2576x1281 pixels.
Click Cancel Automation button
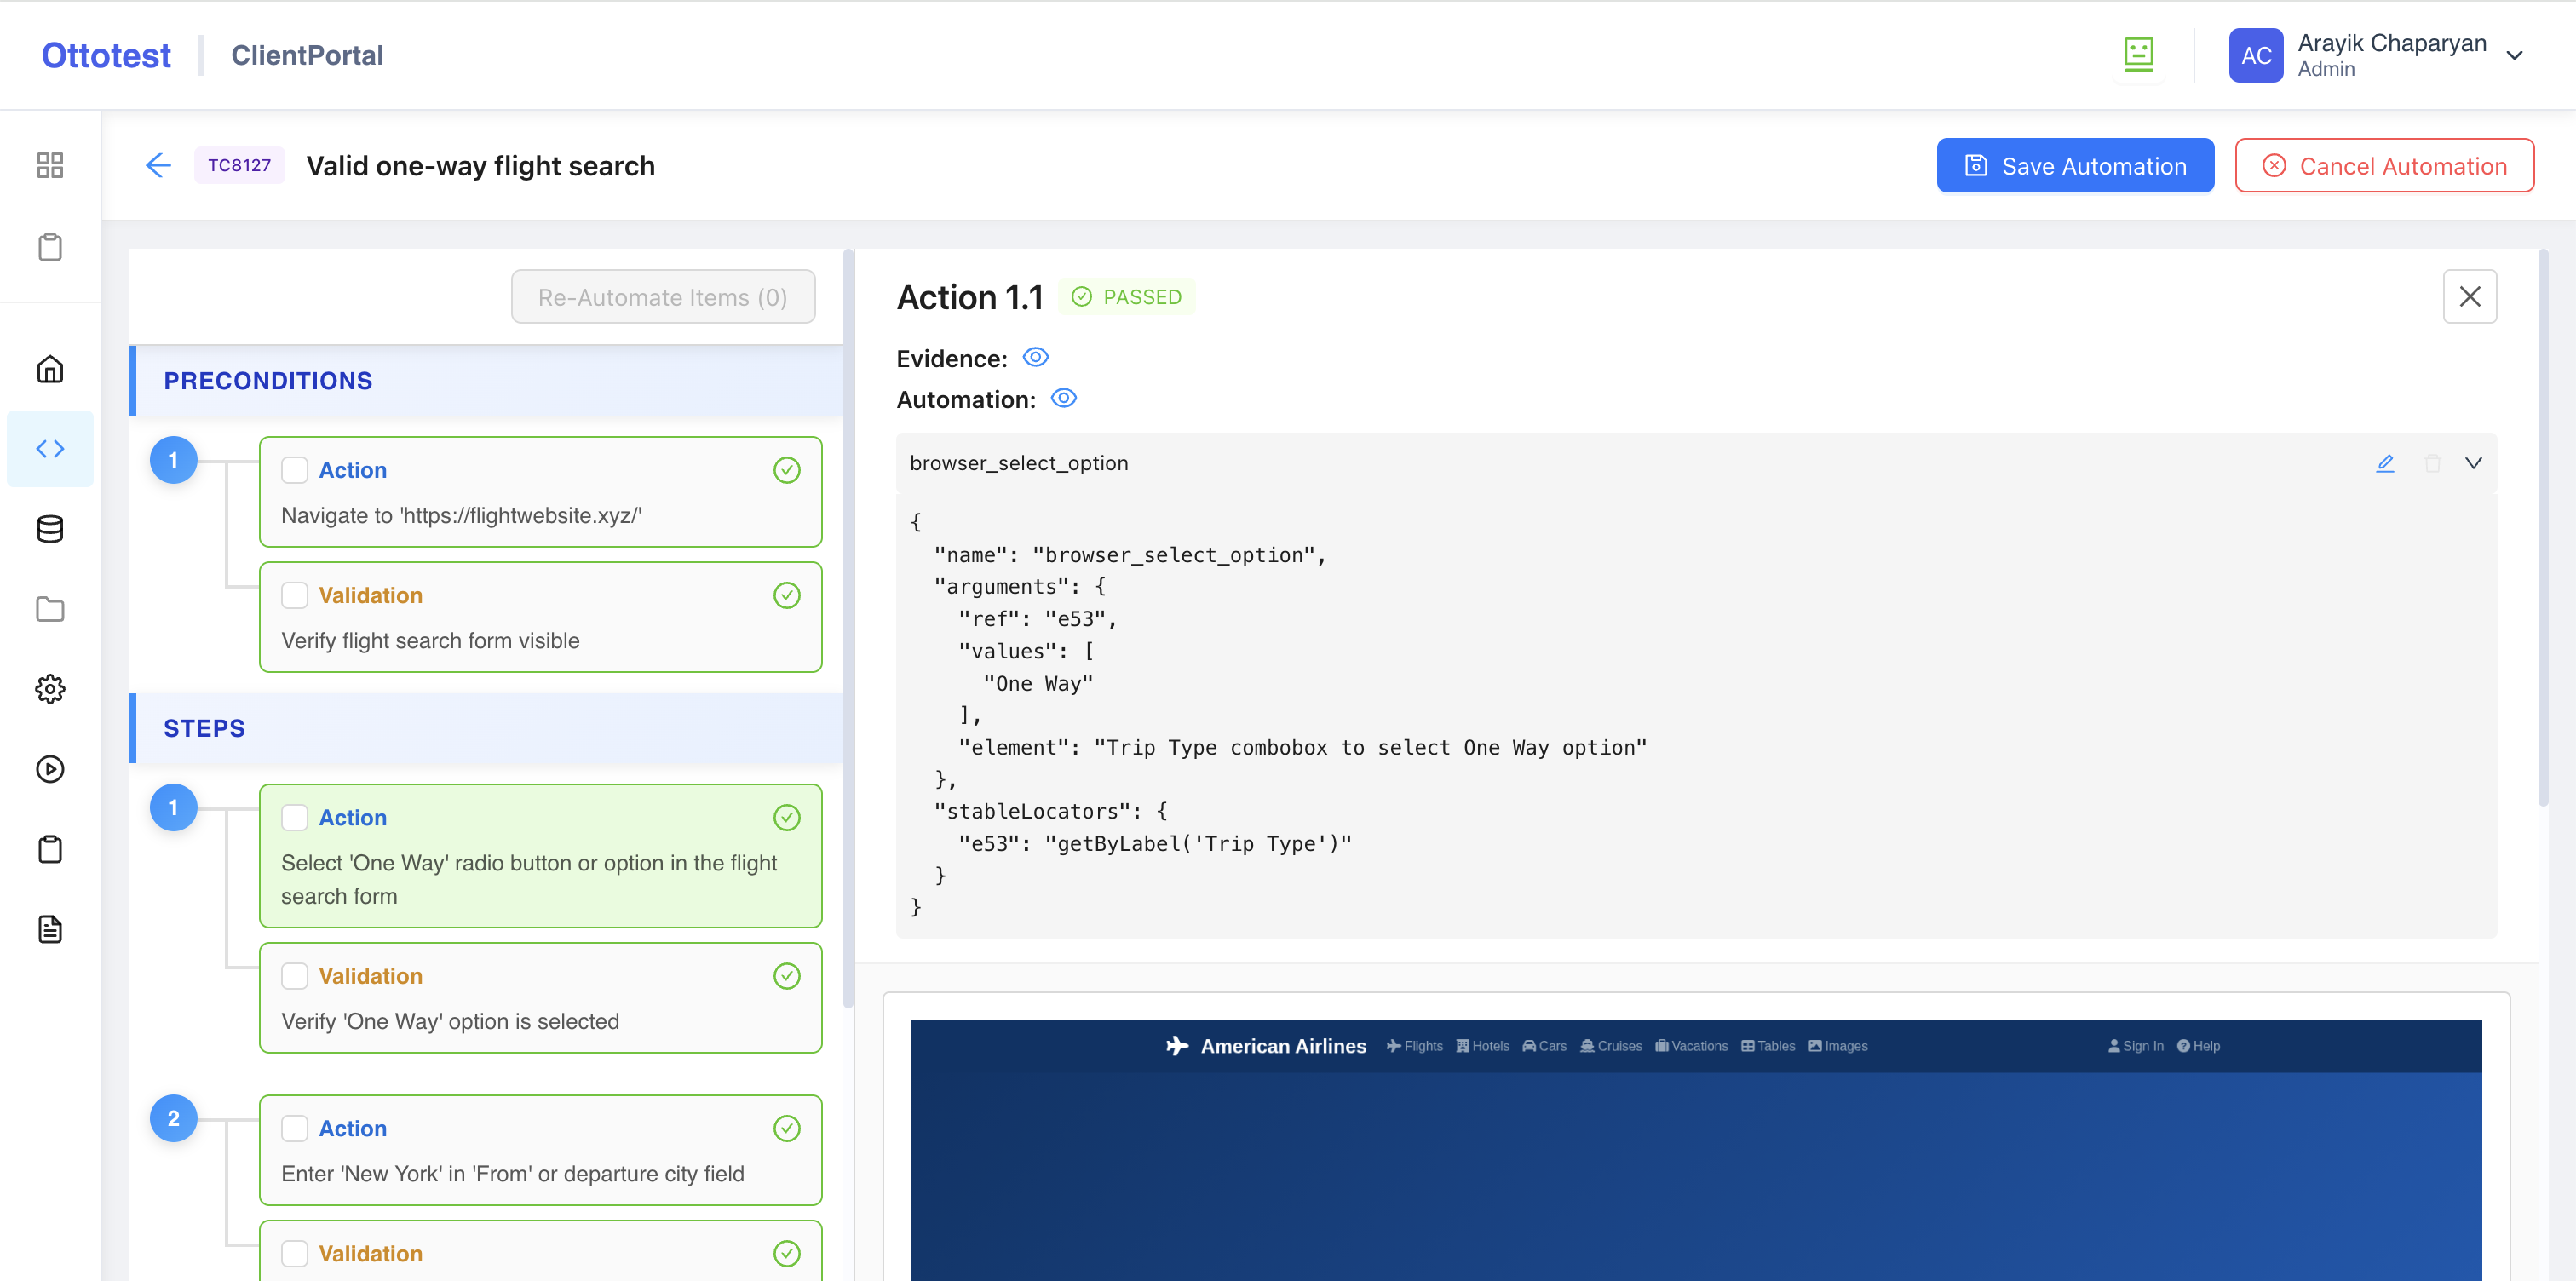tap(2384, 166)
